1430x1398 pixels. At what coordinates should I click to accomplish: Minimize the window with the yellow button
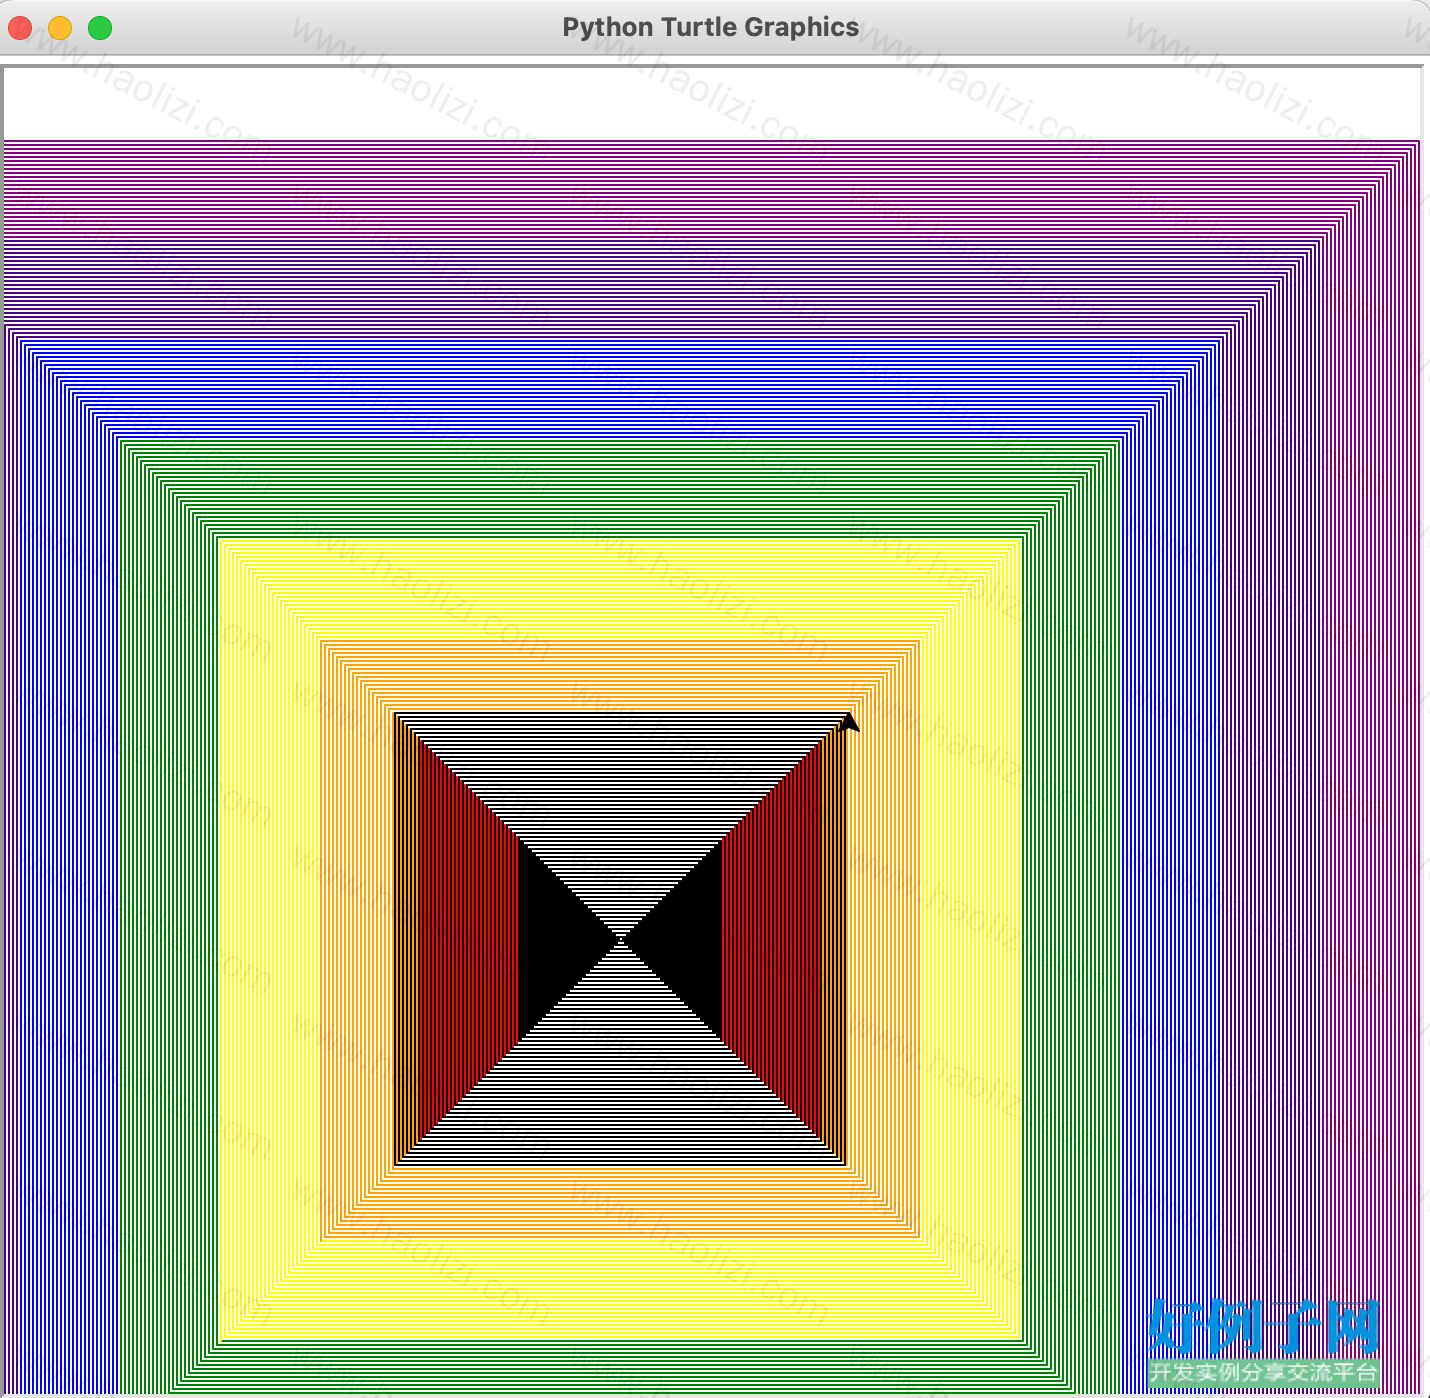point(60,28)
